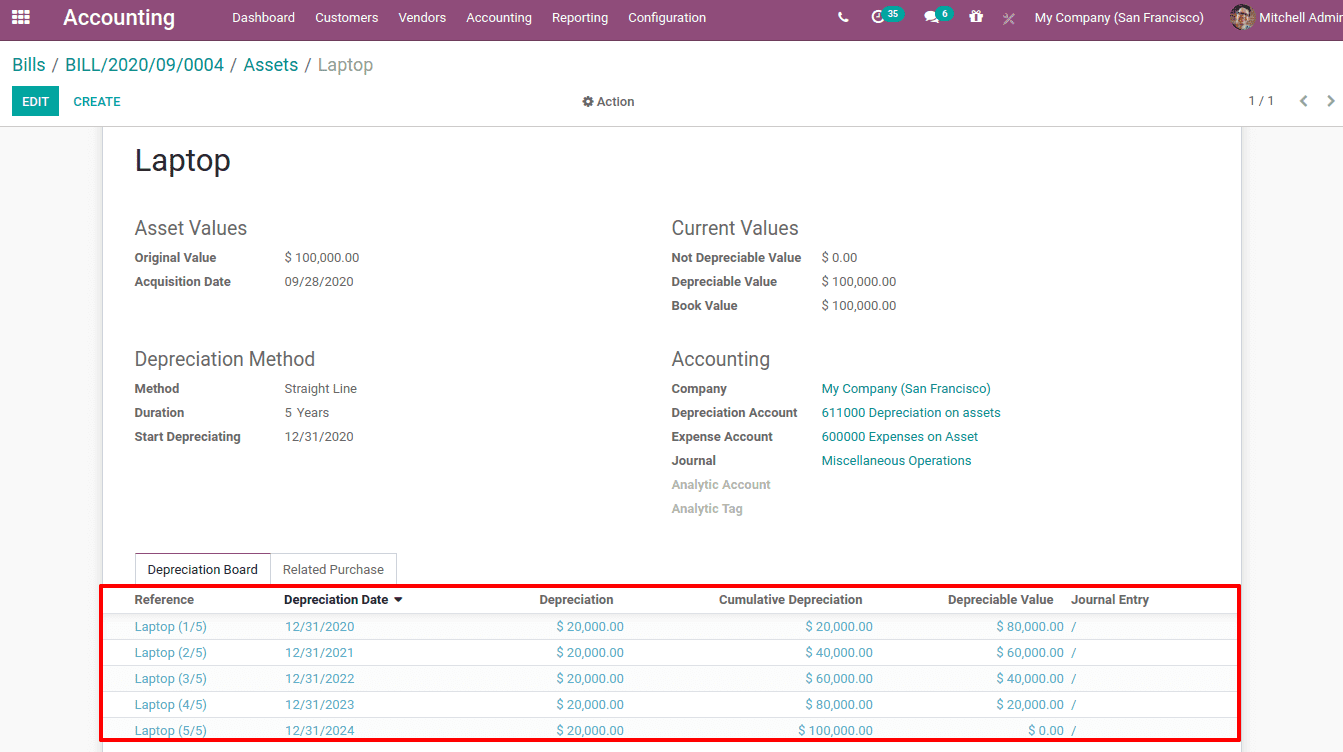The width and height of the screenshot is (1343, 752).
Task: Open Laptop (4/5) depreciation line
Action: click(x=171, y=705)
